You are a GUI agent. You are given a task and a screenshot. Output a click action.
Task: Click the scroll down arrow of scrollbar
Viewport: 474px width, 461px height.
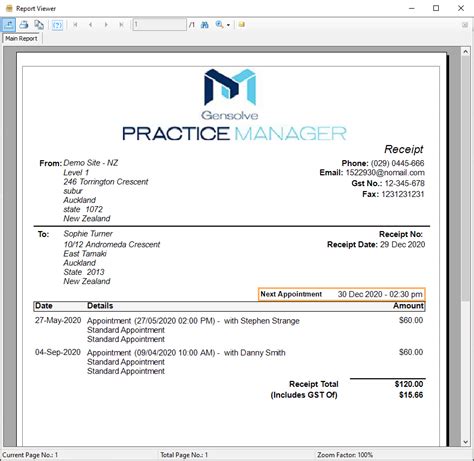(465, 442)
